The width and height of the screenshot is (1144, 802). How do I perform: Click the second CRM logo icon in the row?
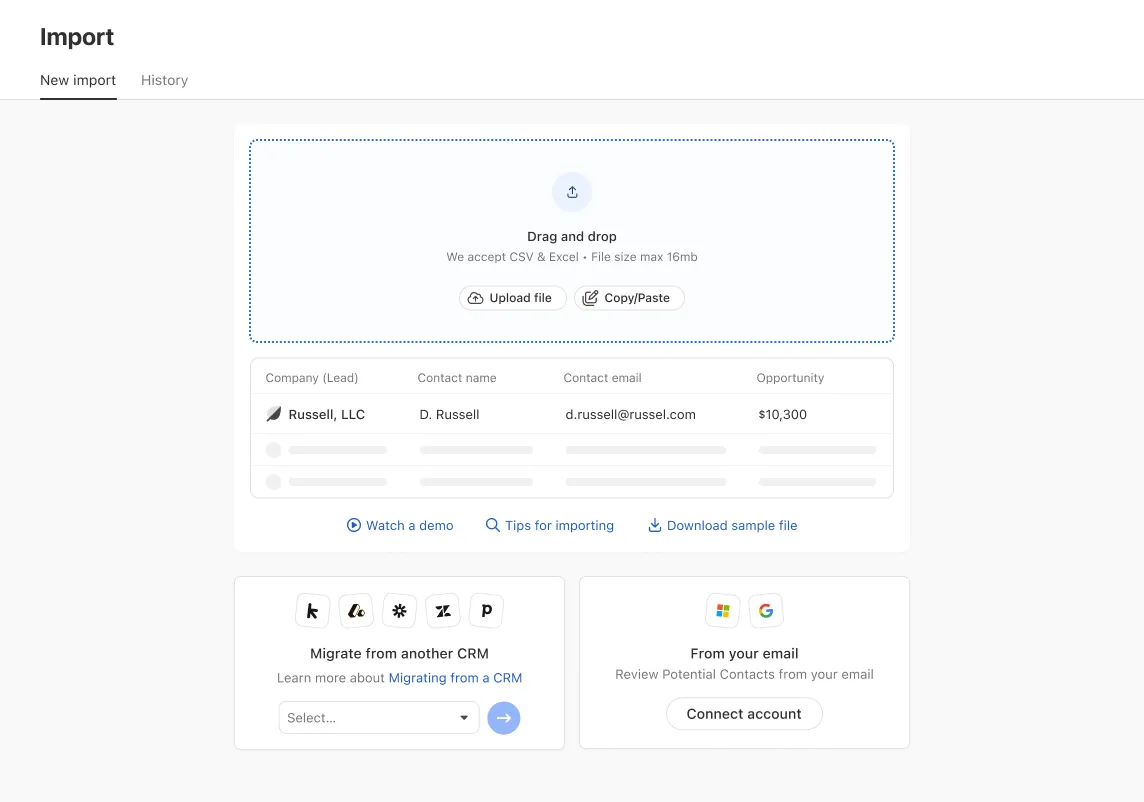(356, 611)
